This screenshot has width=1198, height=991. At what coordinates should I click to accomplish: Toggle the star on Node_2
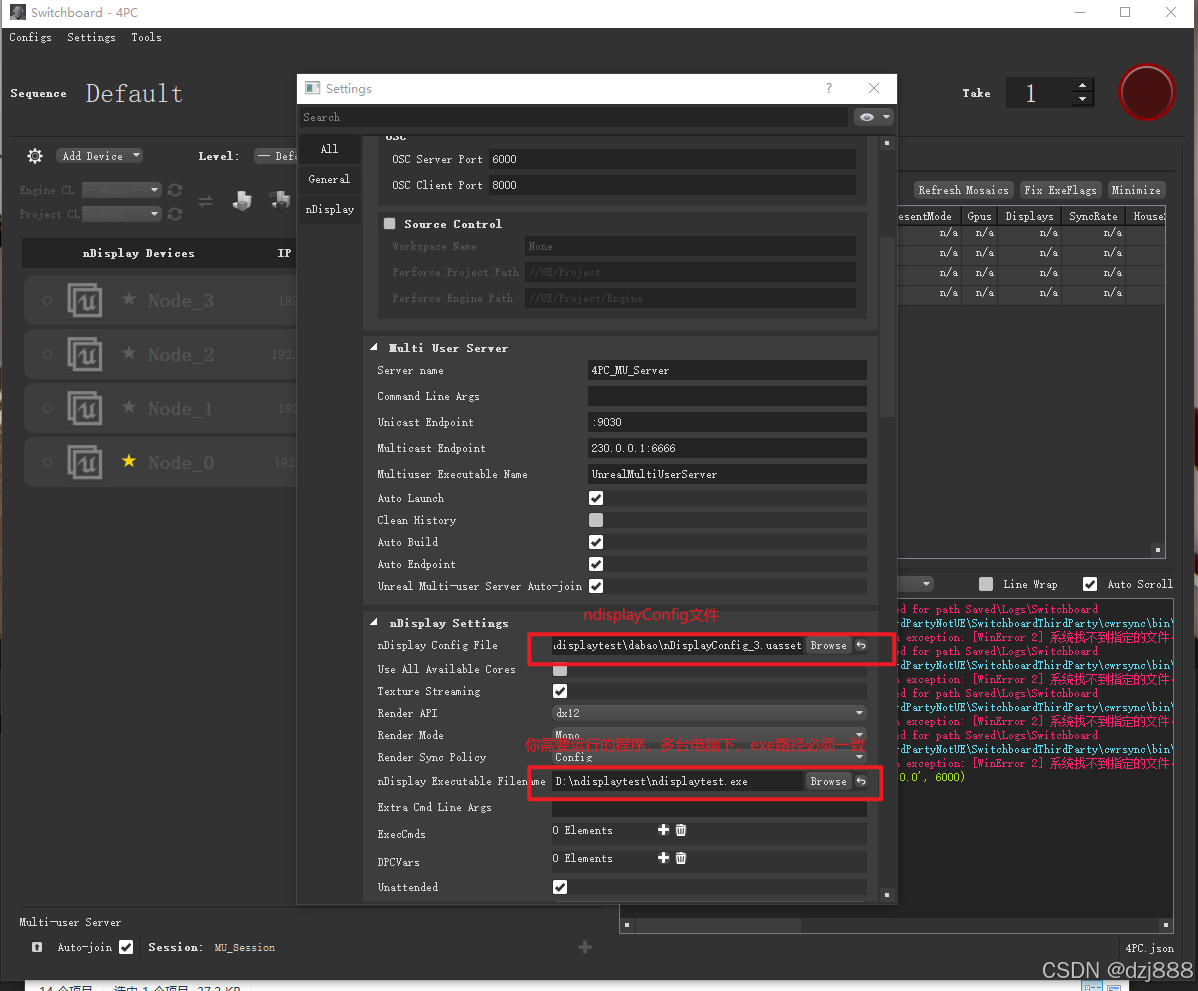pos(129,353)
